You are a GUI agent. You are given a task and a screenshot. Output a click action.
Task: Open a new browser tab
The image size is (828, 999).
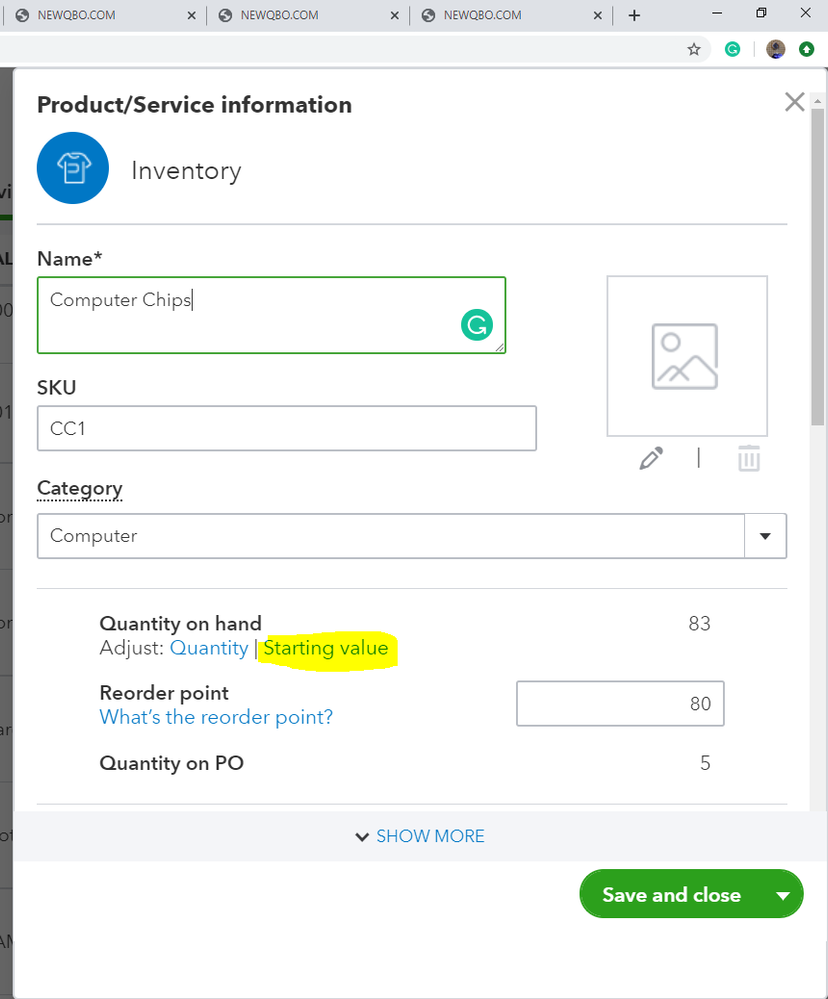pos(634,15)
